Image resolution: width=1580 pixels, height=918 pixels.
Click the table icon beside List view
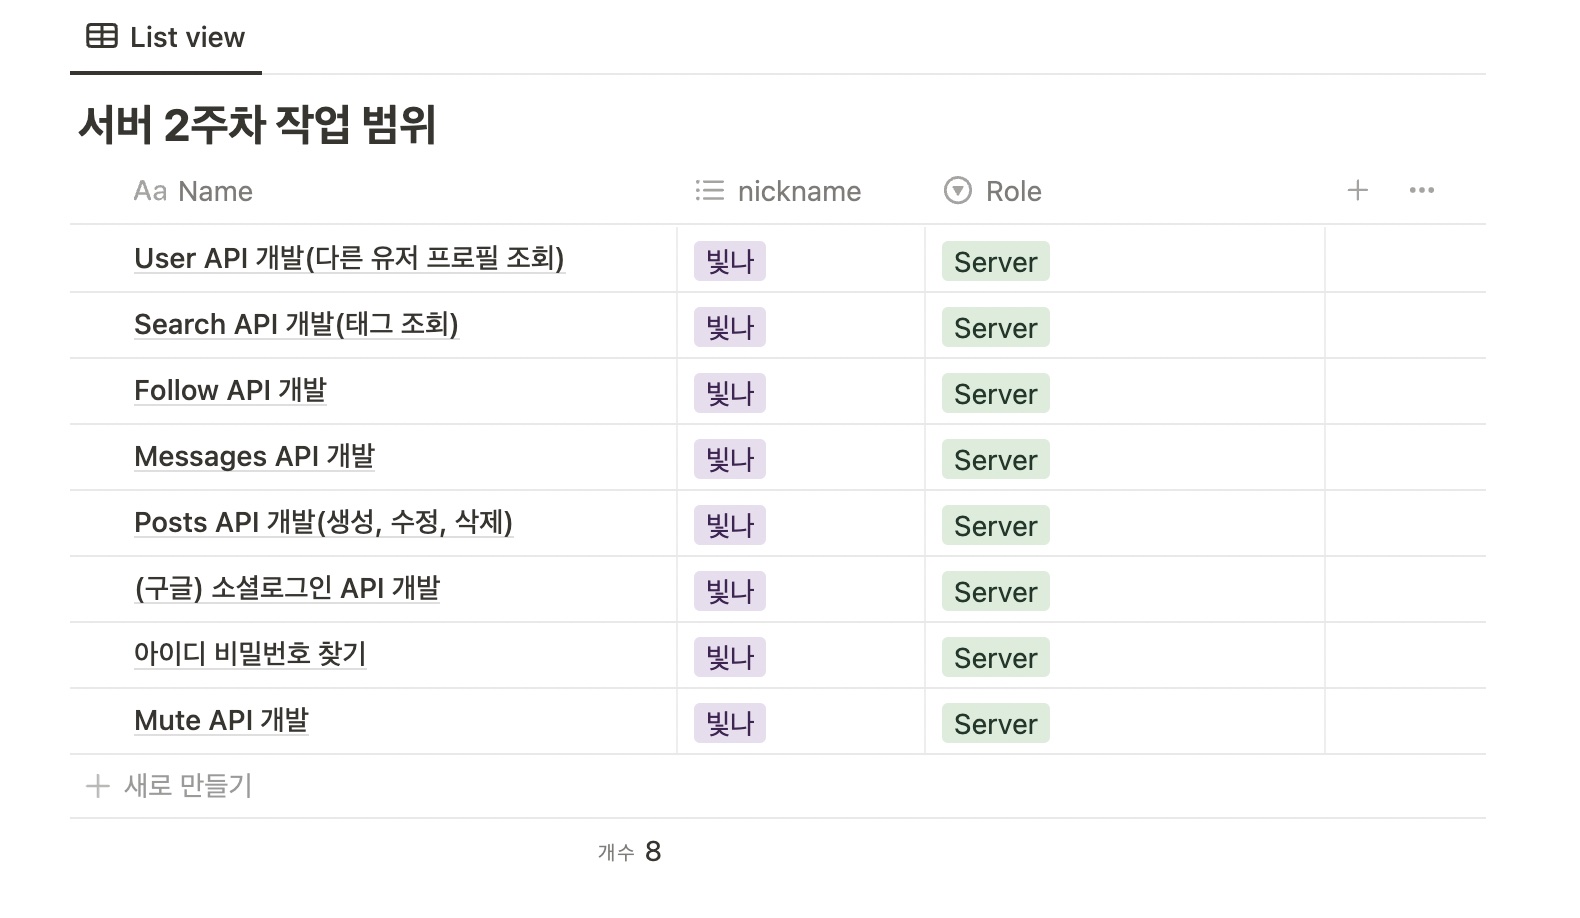(102, 37)
